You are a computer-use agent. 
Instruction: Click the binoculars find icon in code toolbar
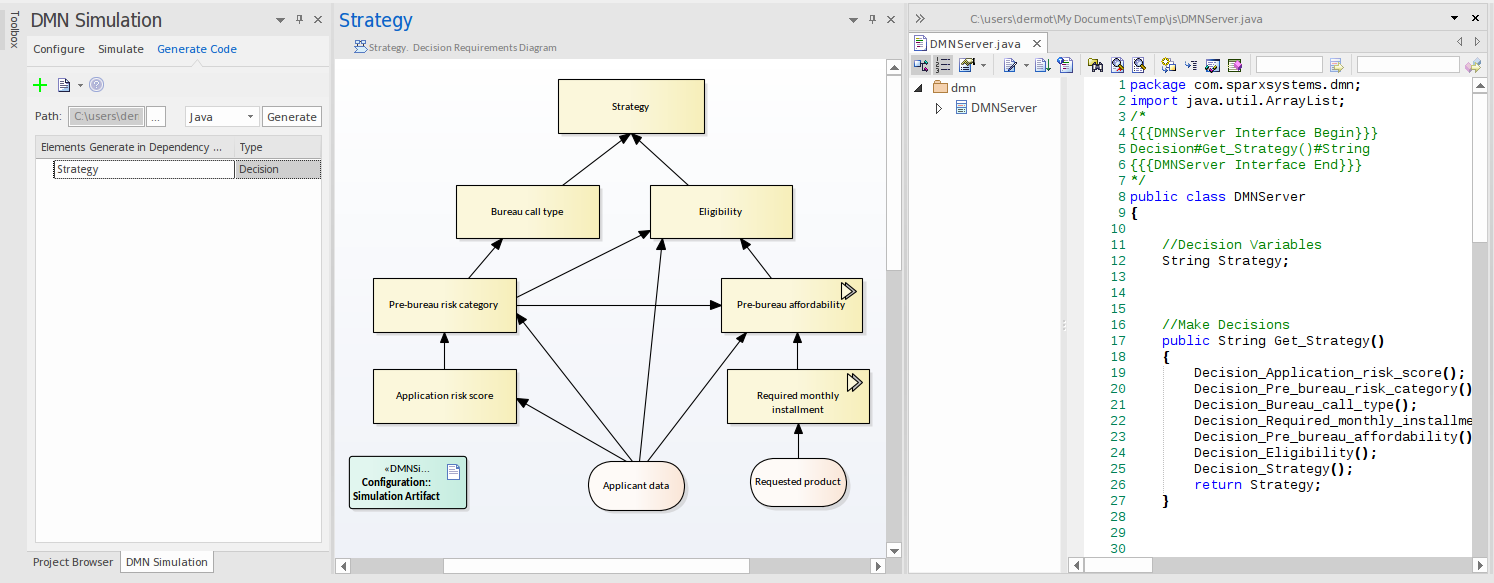tap(1095, 65)
